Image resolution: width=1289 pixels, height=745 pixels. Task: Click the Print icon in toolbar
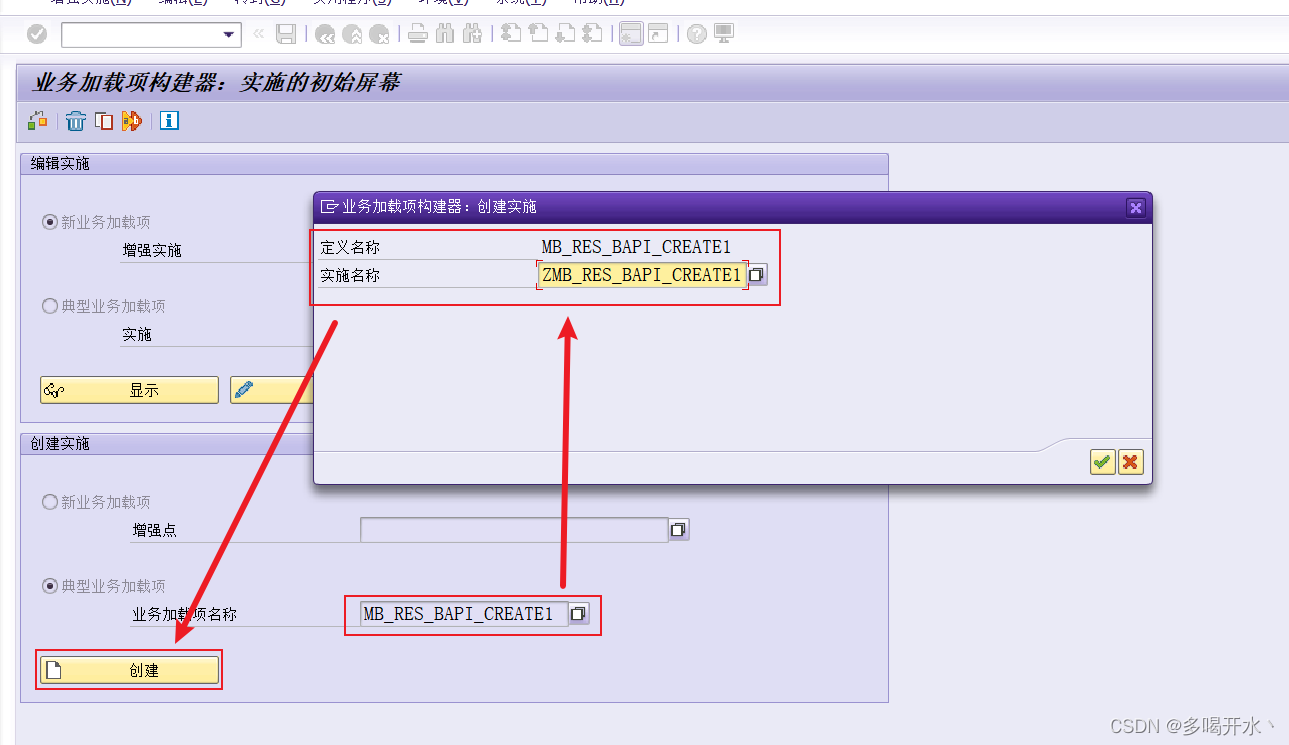point(417,33)
